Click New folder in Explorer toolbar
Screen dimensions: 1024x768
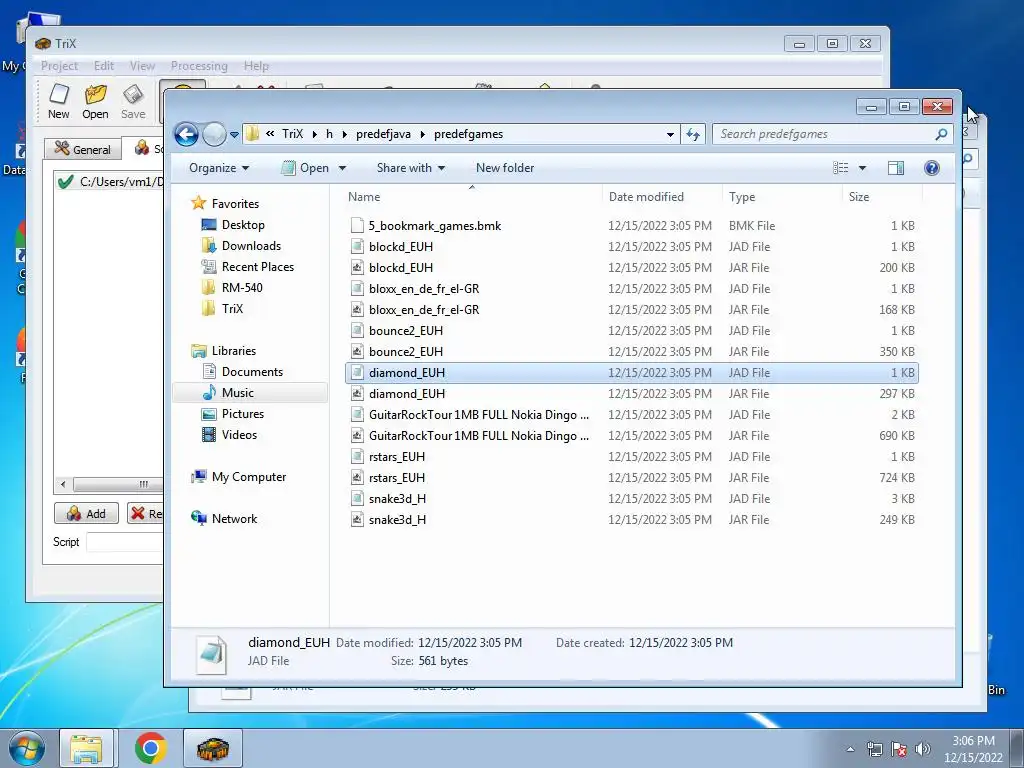tap(505, 168)
